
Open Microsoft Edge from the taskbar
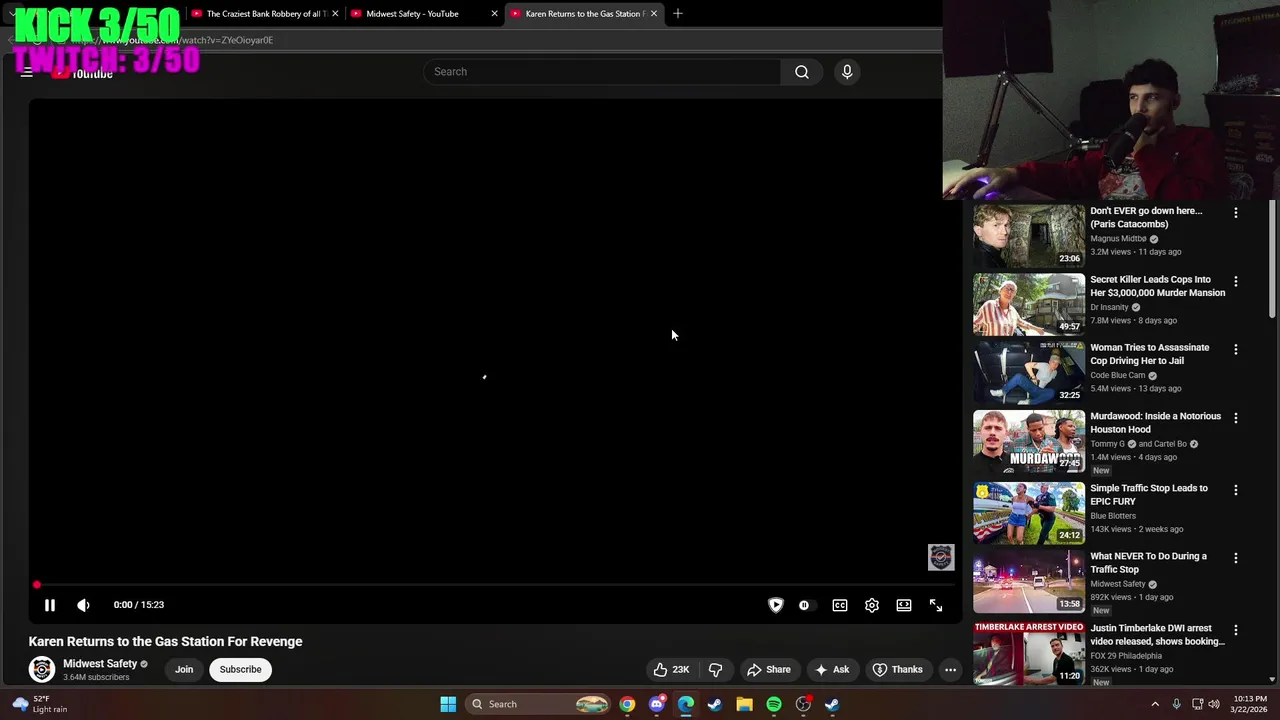(686, 704)
